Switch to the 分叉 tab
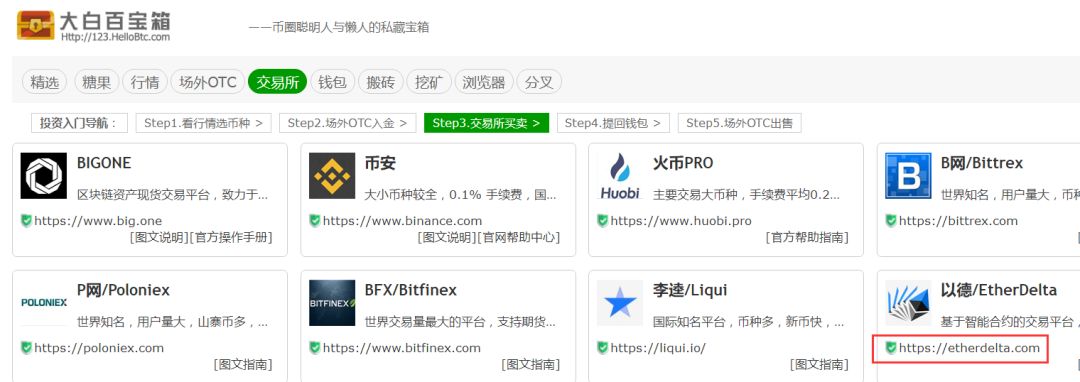The width and height of the screenshot is (1080, 382). tap(539, 82)
